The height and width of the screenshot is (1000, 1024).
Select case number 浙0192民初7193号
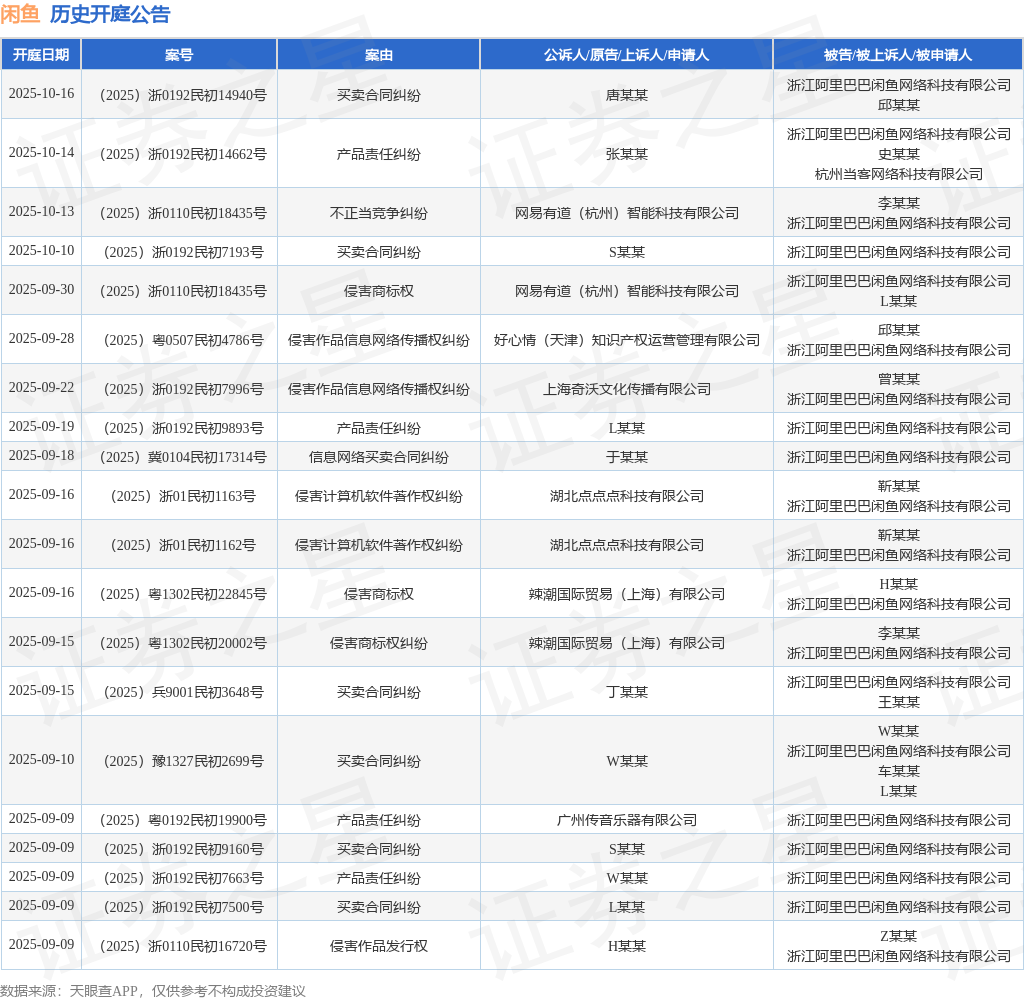point(183,252)
